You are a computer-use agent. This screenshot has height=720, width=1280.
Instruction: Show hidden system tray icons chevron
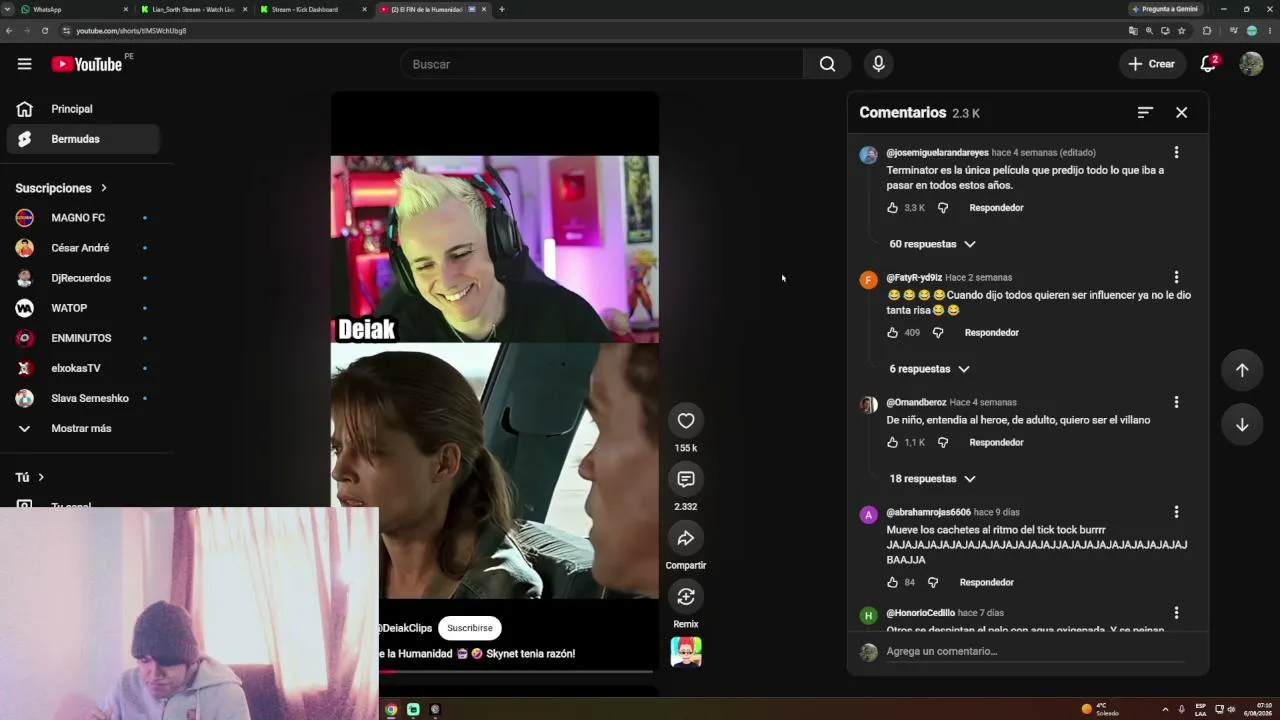(x=1165, y=709)
